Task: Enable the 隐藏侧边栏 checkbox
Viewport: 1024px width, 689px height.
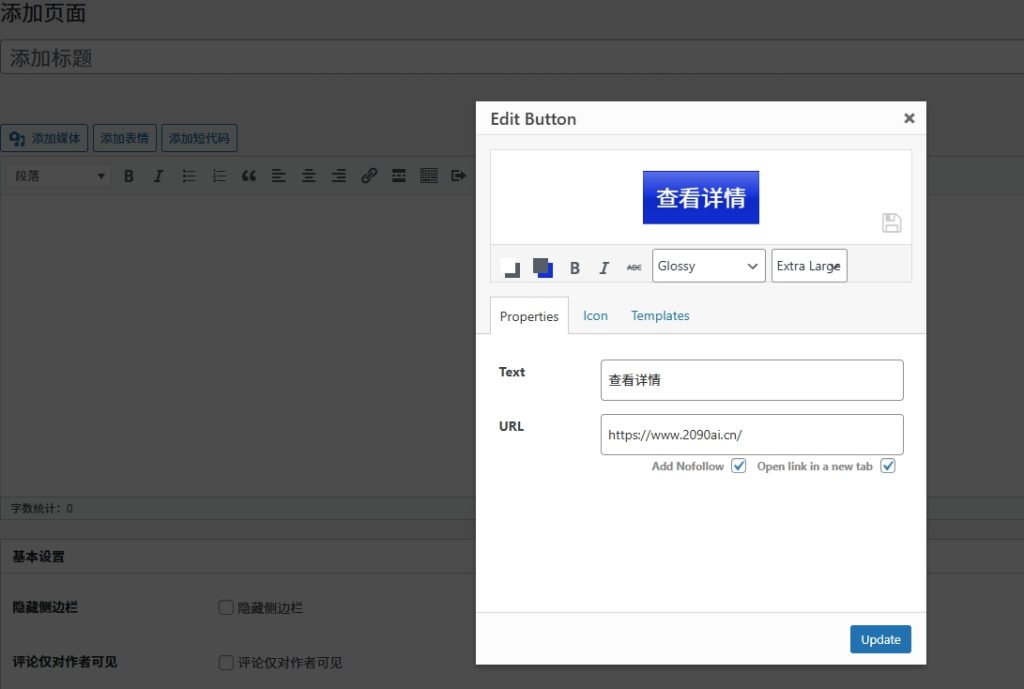Action: 226,607
